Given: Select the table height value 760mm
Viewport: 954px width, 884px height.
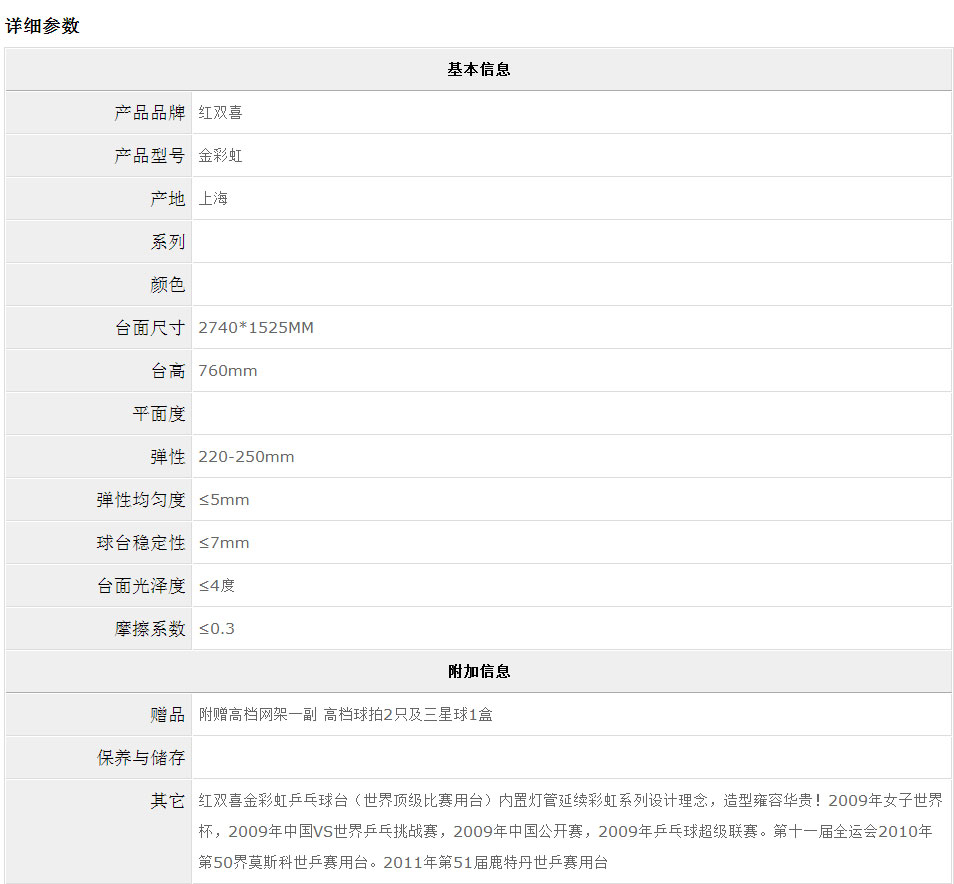Looking at the screenshot, I should tap(228, 371).
